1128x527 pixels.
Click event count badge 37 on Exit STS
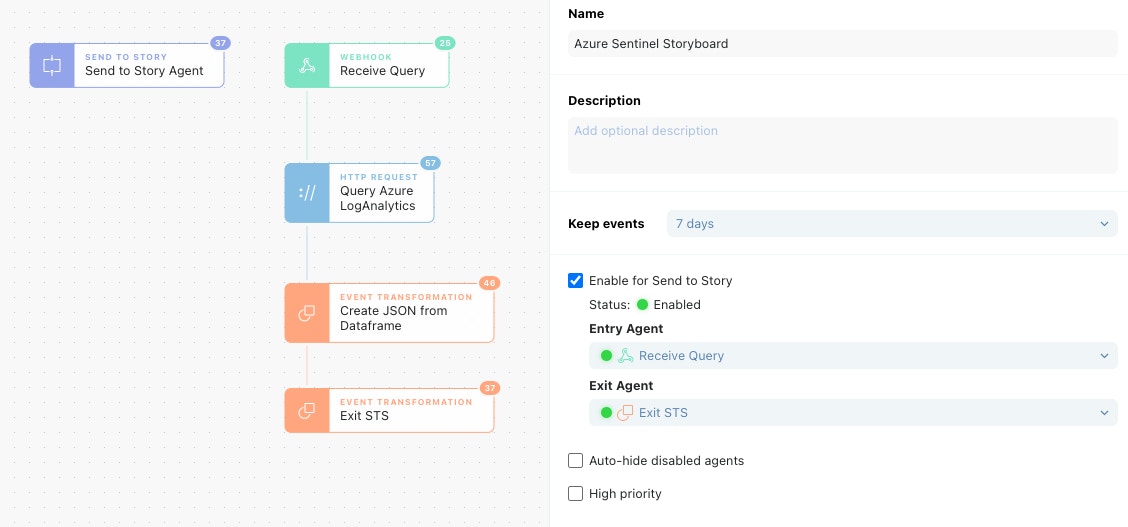pyautogui.click(x=489, y=388)
